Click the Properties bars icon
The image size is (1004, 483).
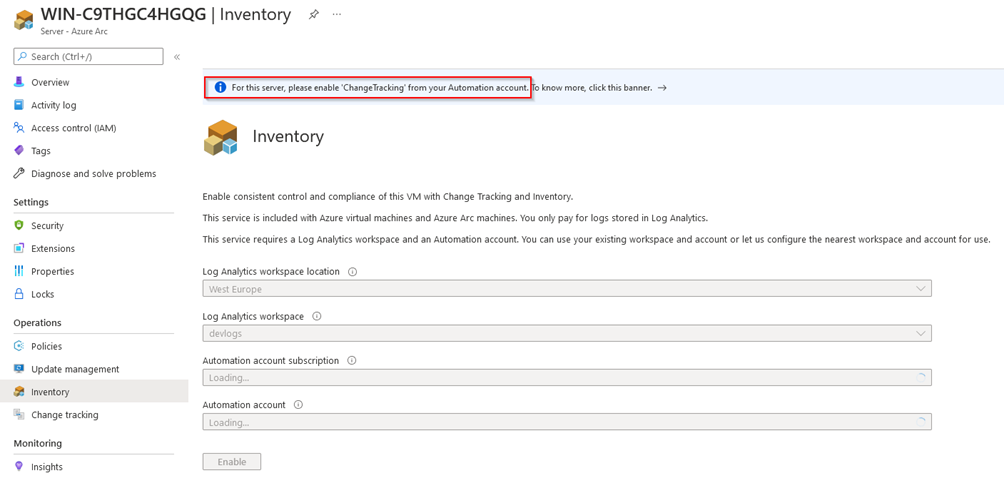[x=19, y=272]
